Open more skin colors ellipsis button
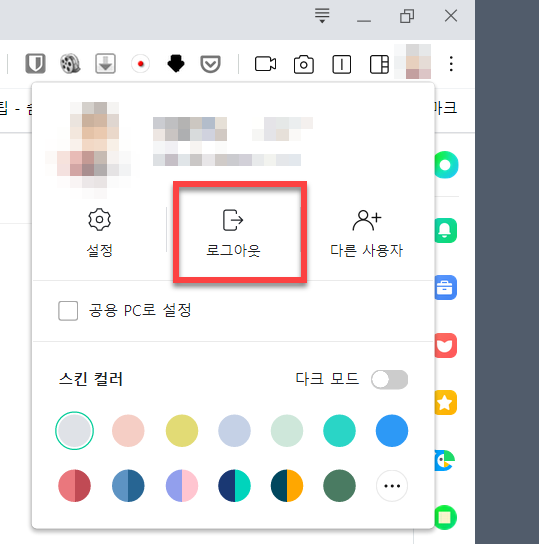This screenshot has width=539, height=544. (x=392, y=486)
